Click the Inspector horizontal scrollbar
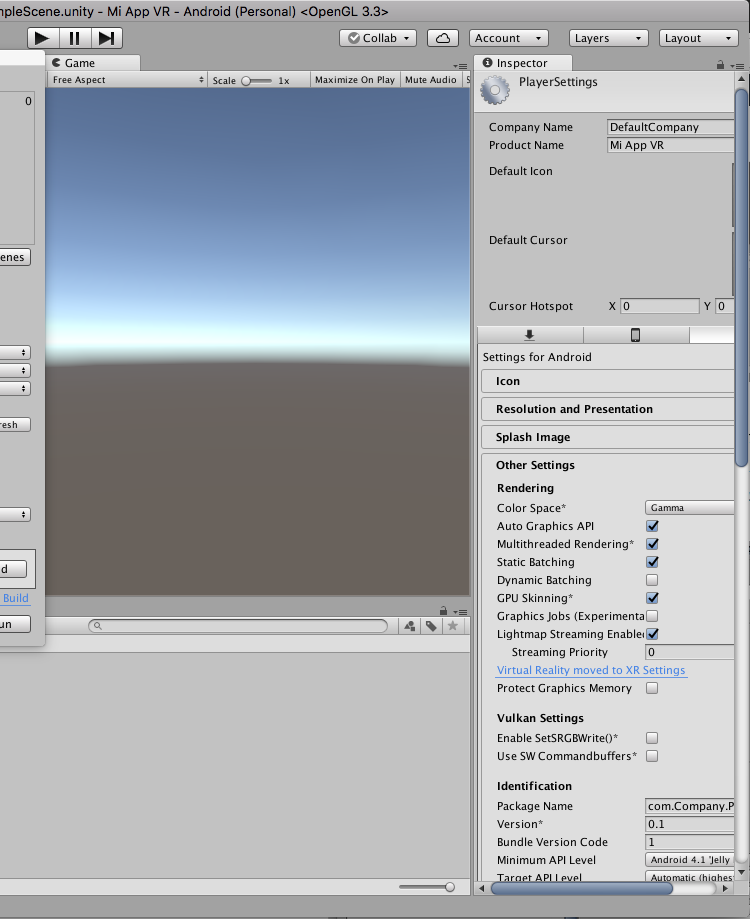Image resolution: width=750 pixels, height=919 pixels. (582, 889)
